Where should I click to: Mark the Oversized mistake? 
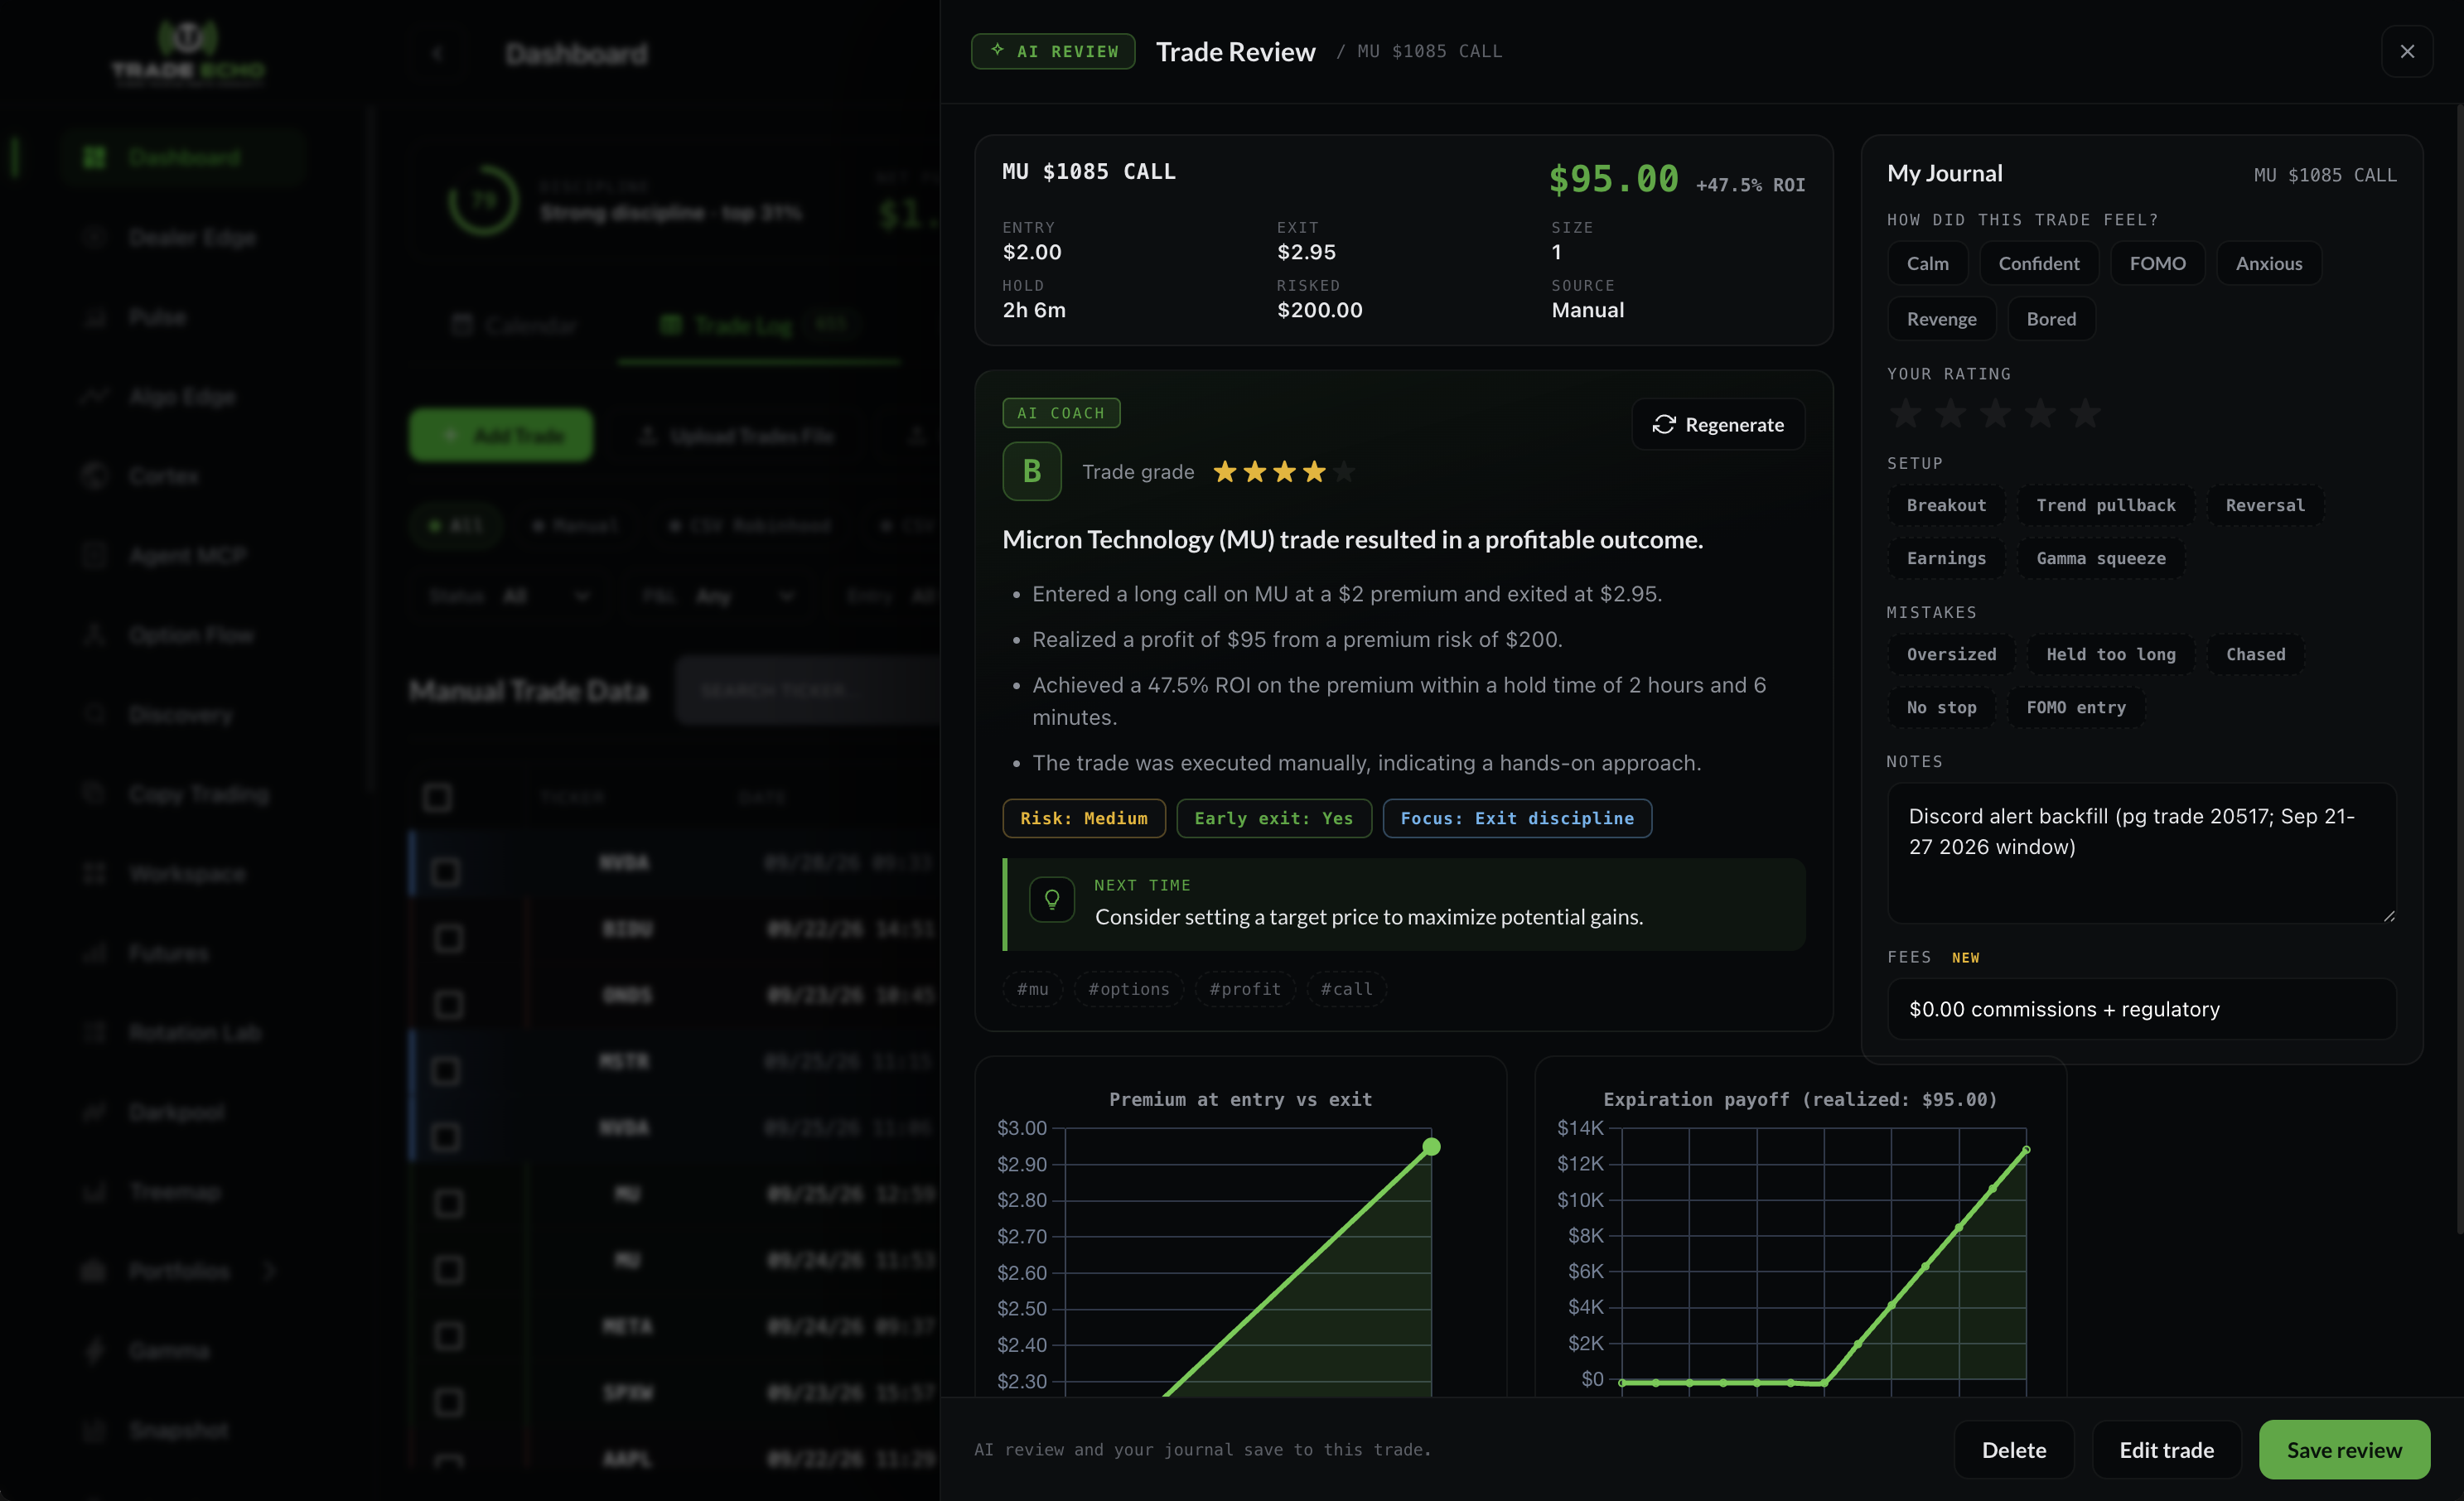point(1951,654)
